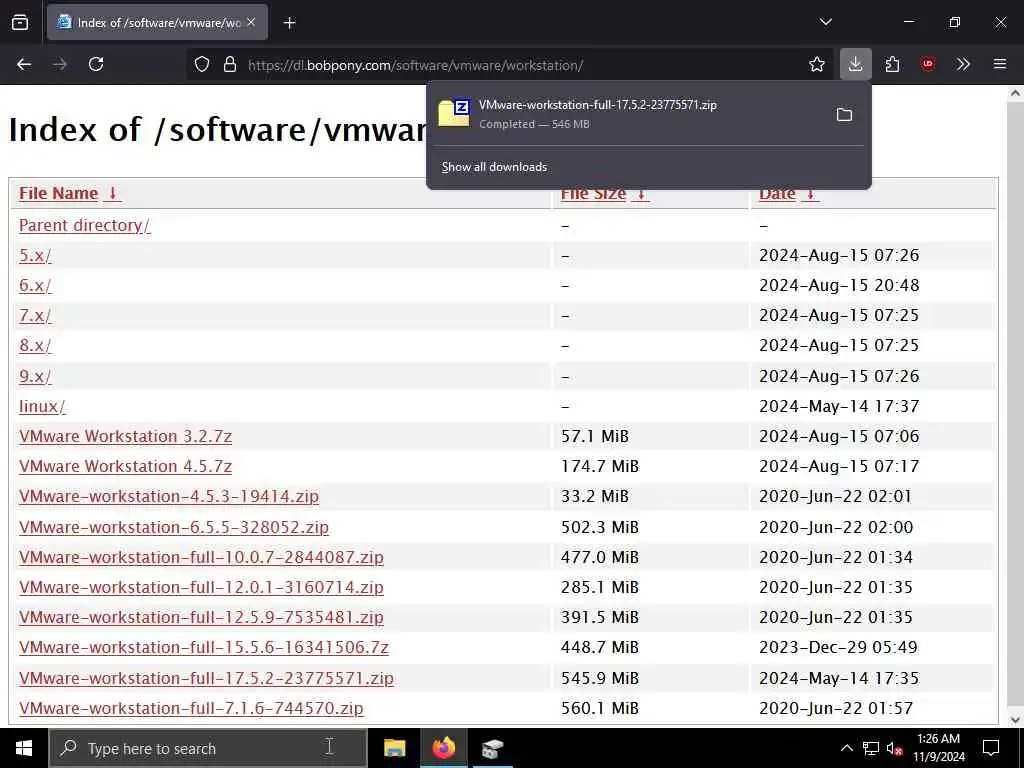
Task: Open the 8.x folder
Action: (35, 345)
